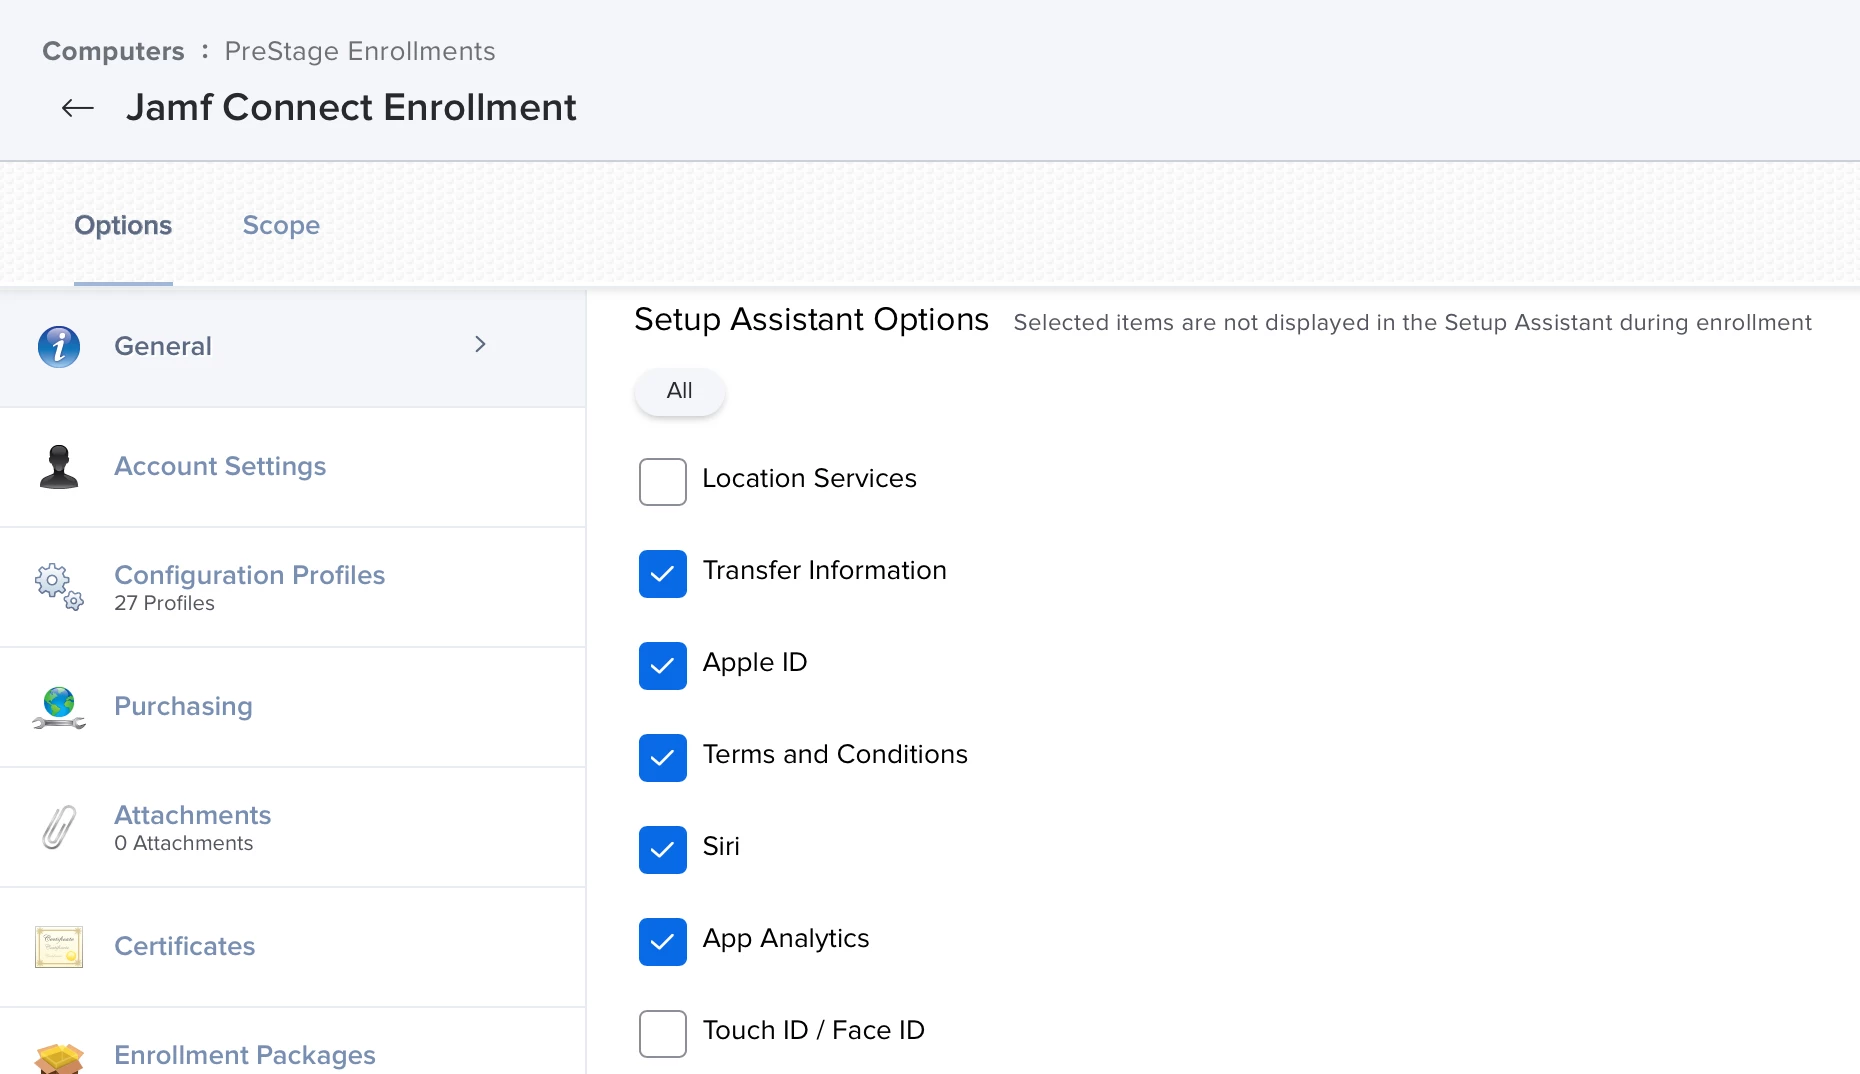Click the Terms and Conditions label
The image size is (1860, 1074).
click(x=836, y=755)
